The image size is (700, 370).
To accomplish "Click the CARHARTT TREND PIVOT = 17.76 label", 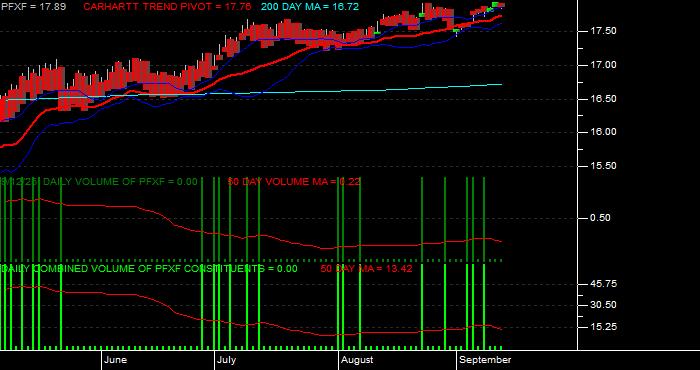I will pyautogui.click(x=167, y=7).
